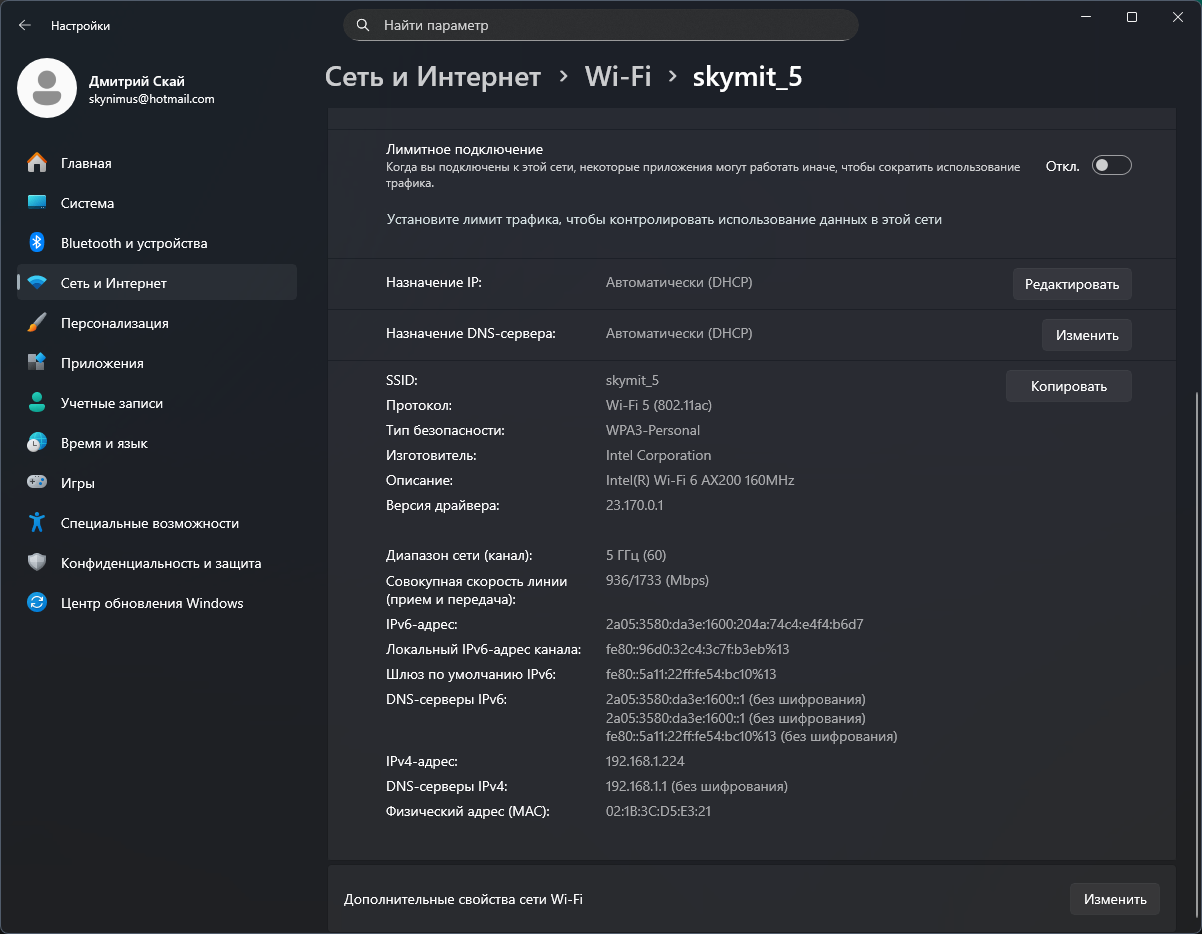
Task: Click the Personalization paintbrush icon
Action: tap(37, 323)
